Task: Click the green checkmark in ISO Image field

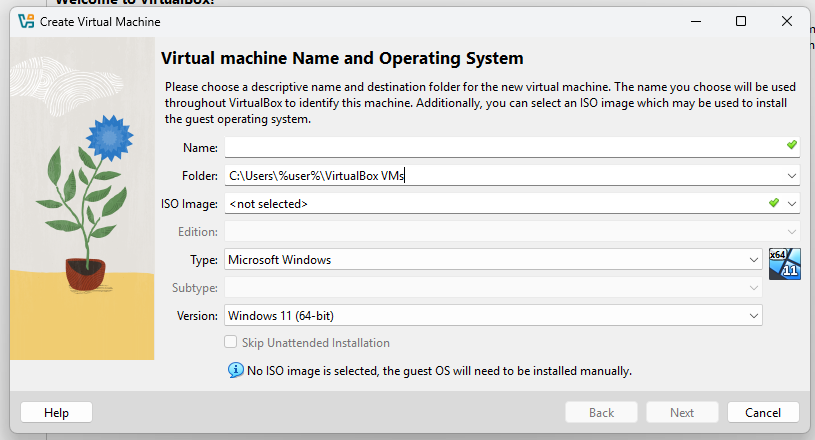Action: pyautogui.click(x=774, y=203)
